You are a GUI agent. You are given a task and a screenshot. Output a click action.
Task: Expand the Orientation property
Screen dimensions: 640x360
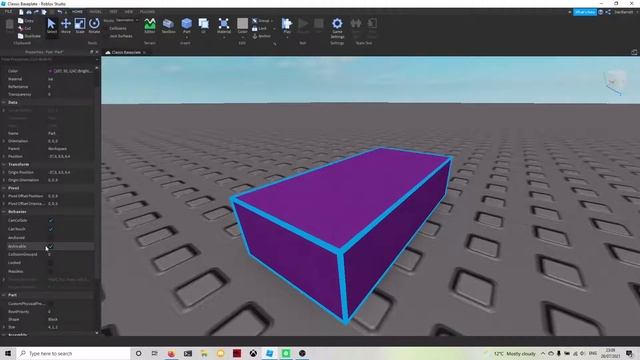point(4,141)
